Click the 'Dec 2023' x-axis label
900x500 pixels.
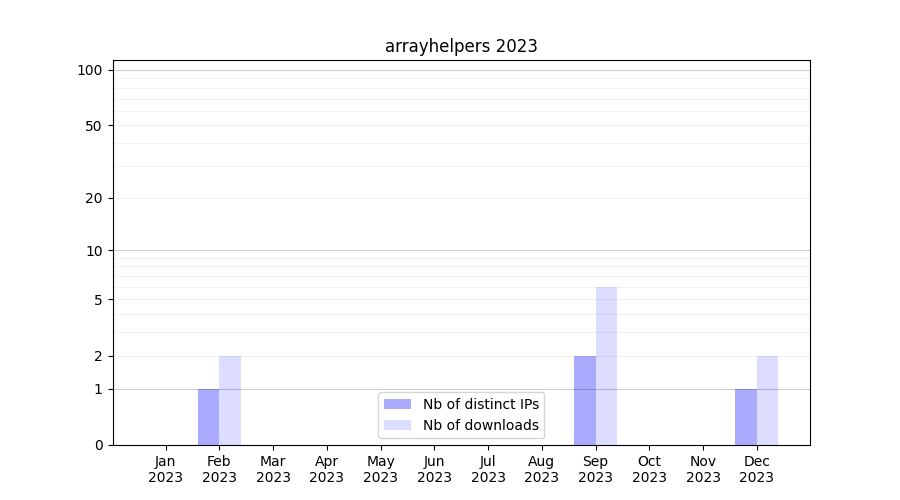point(756,469)
